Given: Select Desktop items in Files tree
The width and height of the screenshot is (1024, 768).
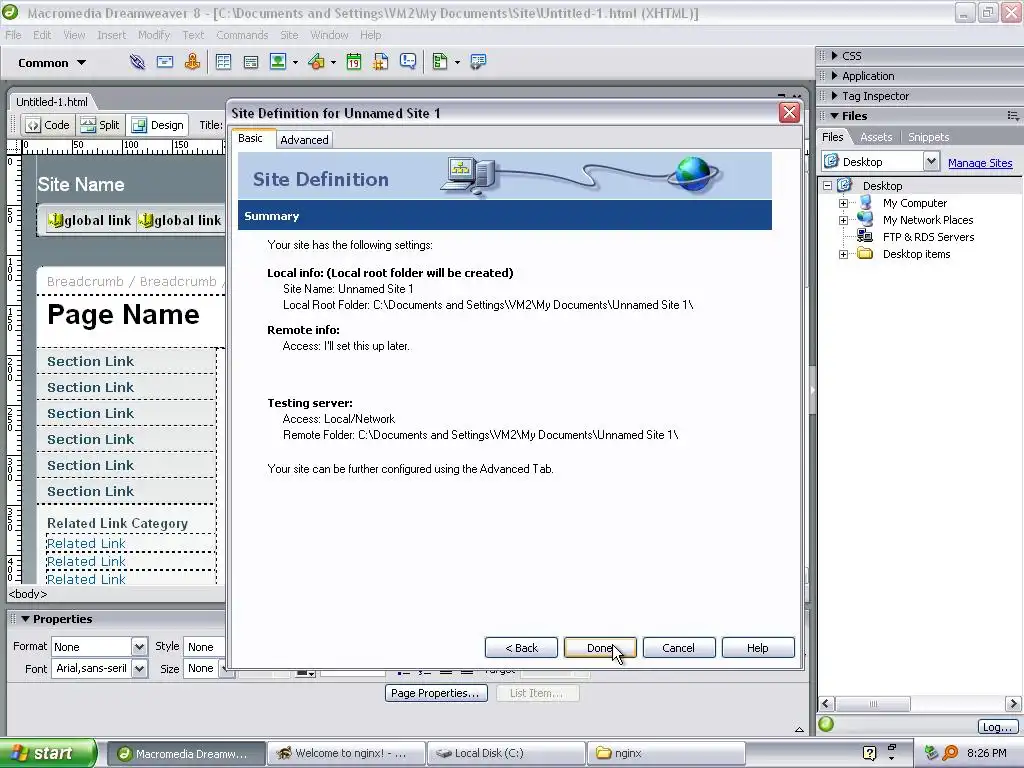Looking at the screenshot, I should click(x=916, y=254).
